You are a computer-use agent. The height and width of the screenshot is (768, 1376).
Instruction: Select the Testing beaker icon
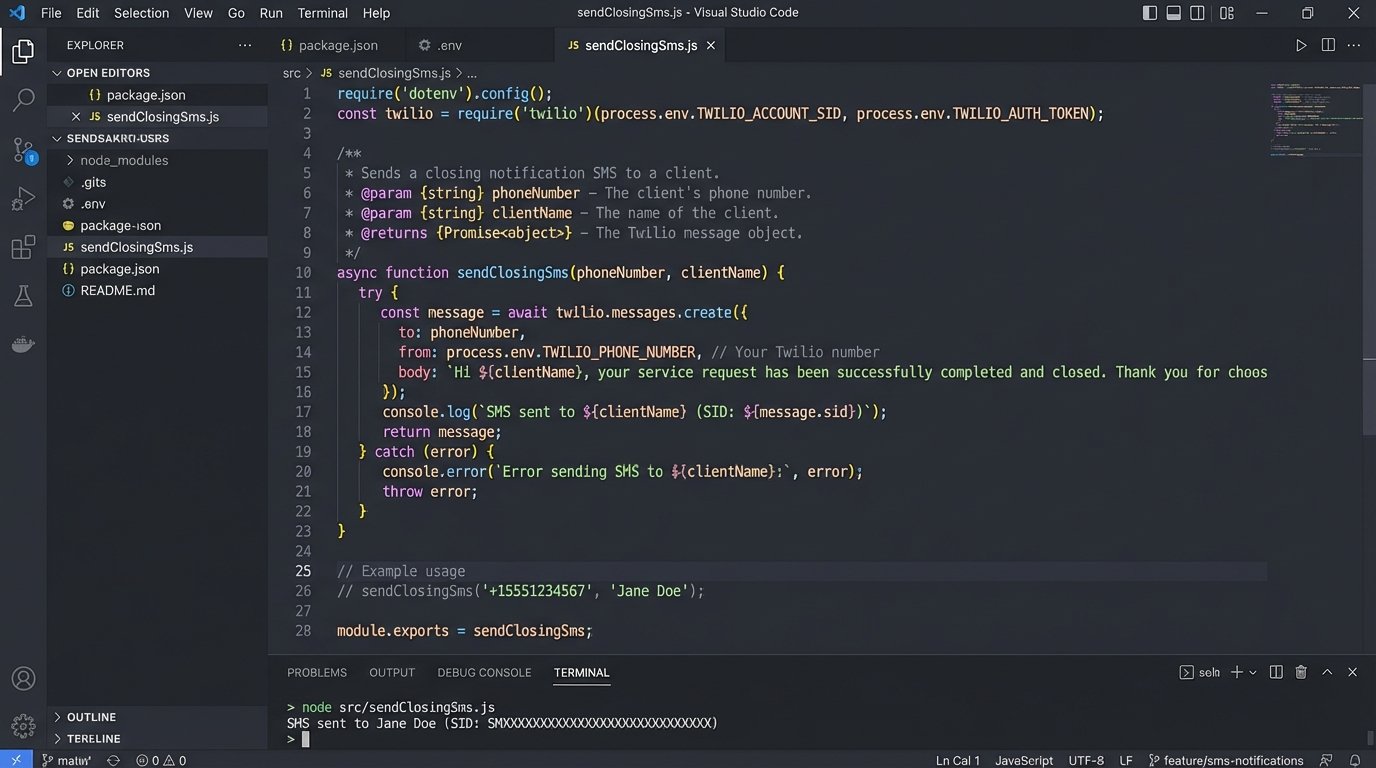[x=22, y=295]
